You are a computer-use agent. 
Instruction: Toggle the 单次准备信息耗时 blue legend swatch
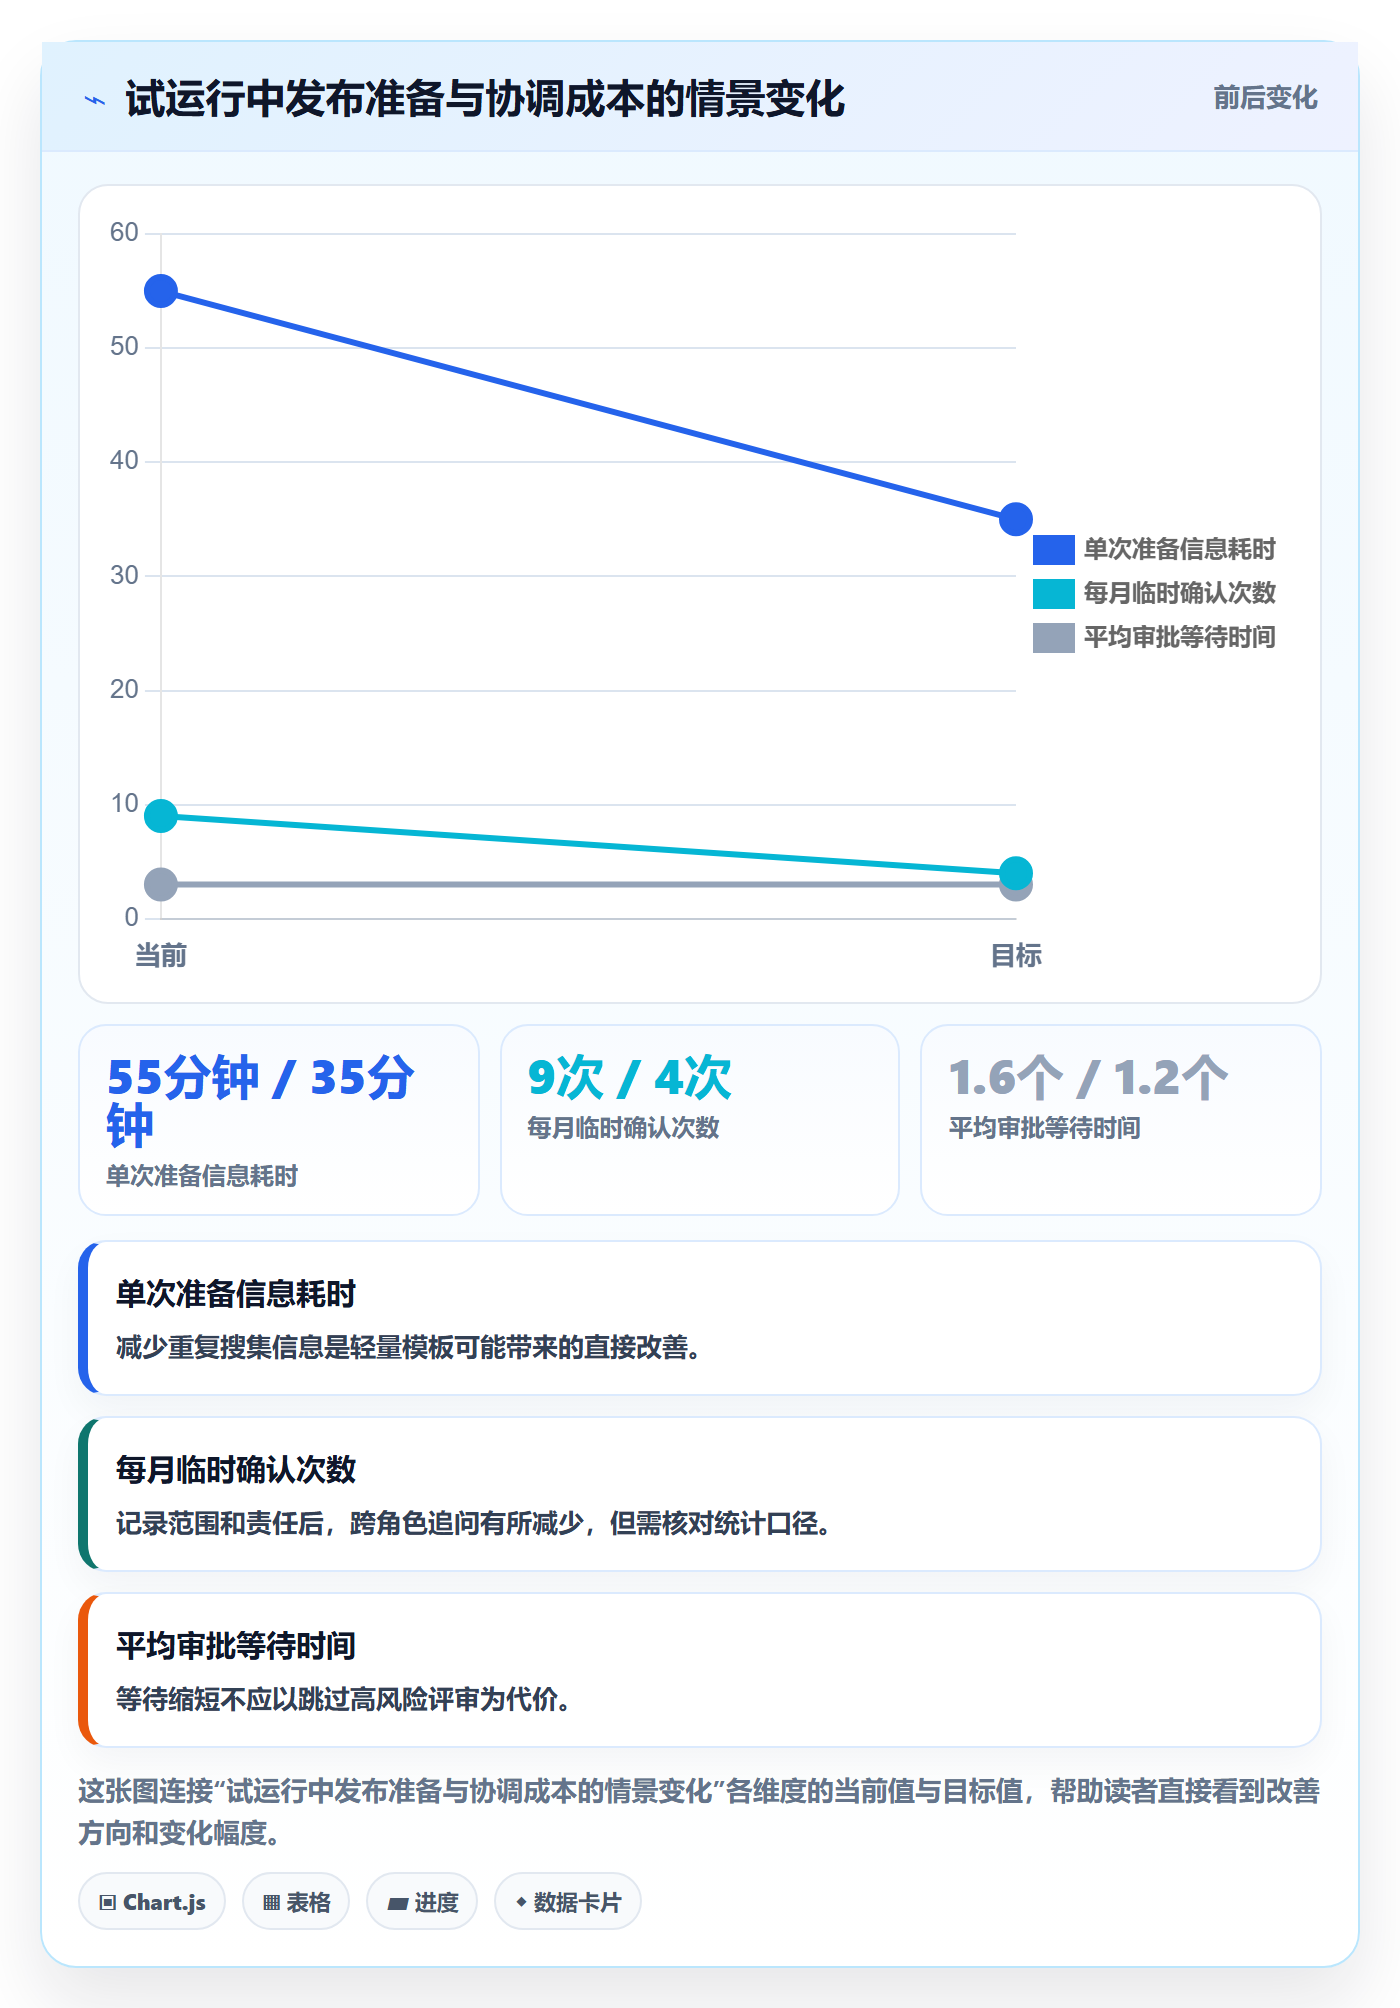tap(1053, 550)
